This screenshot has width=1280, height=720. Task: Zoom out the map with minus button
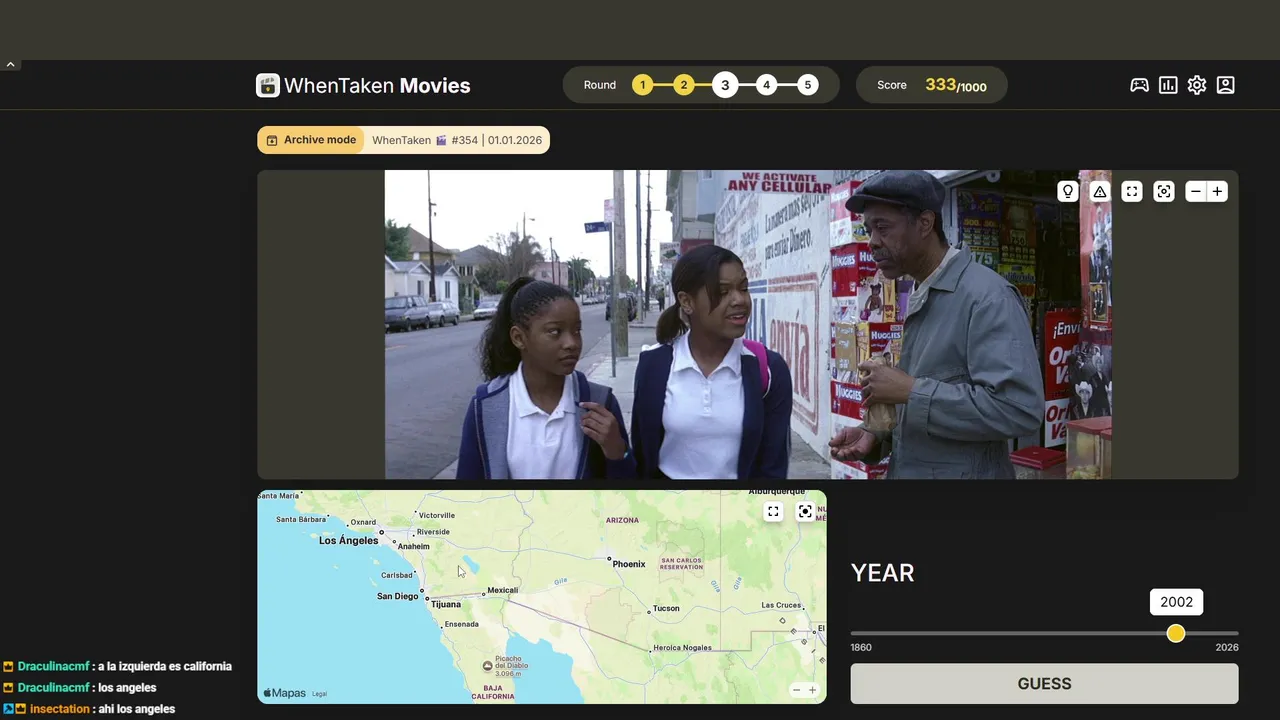tap(796, 690)
